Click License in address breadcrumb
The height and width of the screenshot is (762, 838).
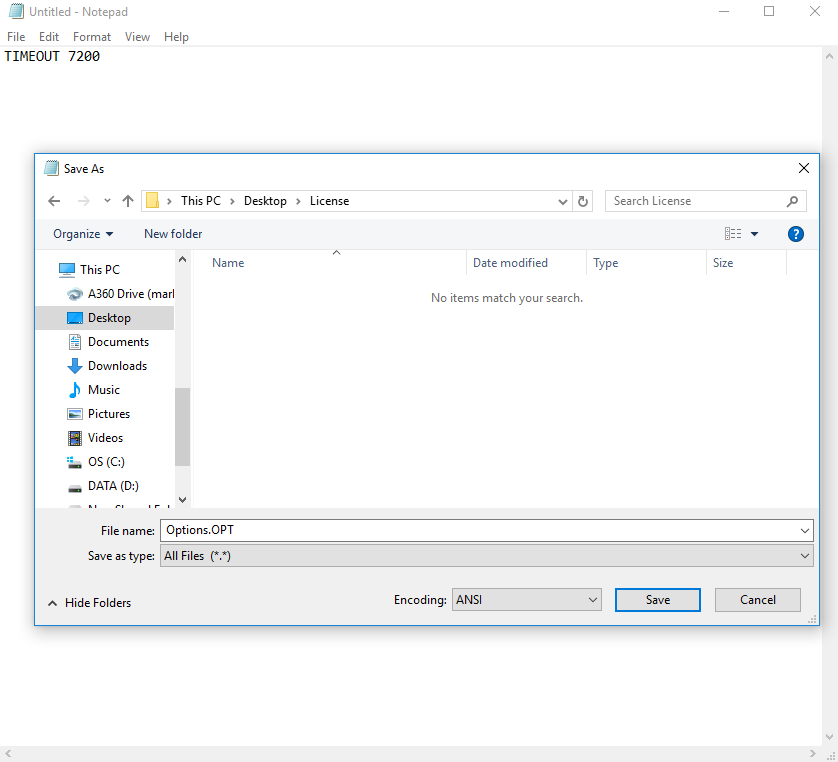click(x=329, y=201)
